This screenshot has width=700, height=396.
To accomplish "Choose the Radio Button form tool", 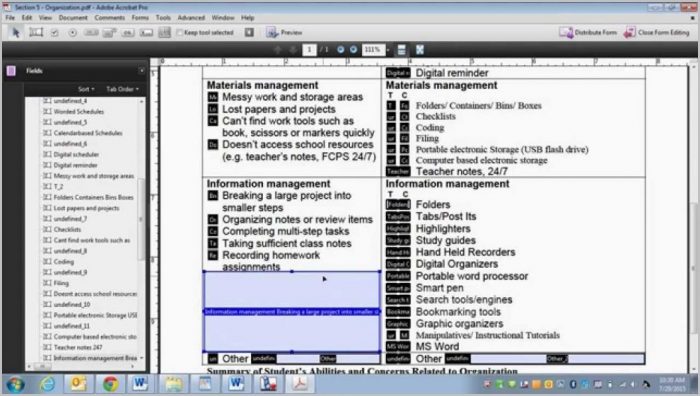I will [x=72, y=33].
